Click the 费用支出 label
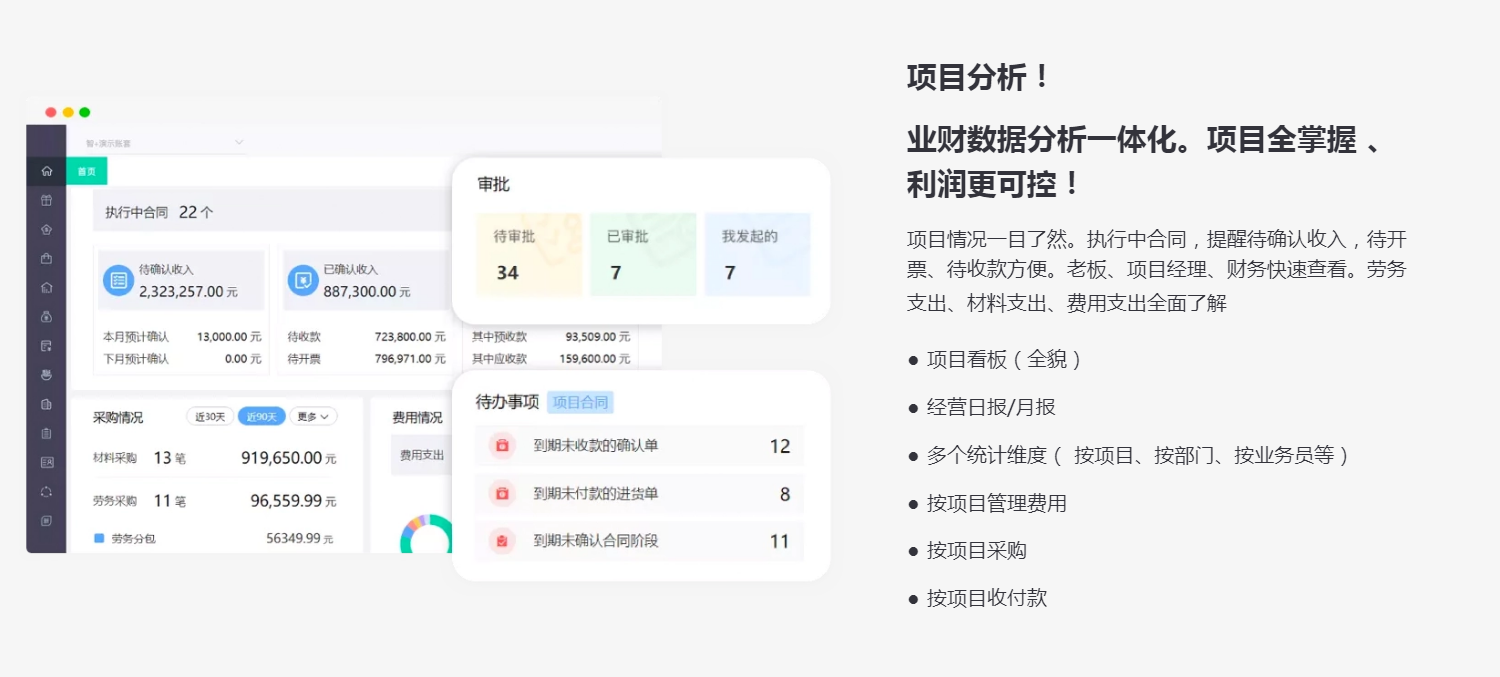 [422, 455]
